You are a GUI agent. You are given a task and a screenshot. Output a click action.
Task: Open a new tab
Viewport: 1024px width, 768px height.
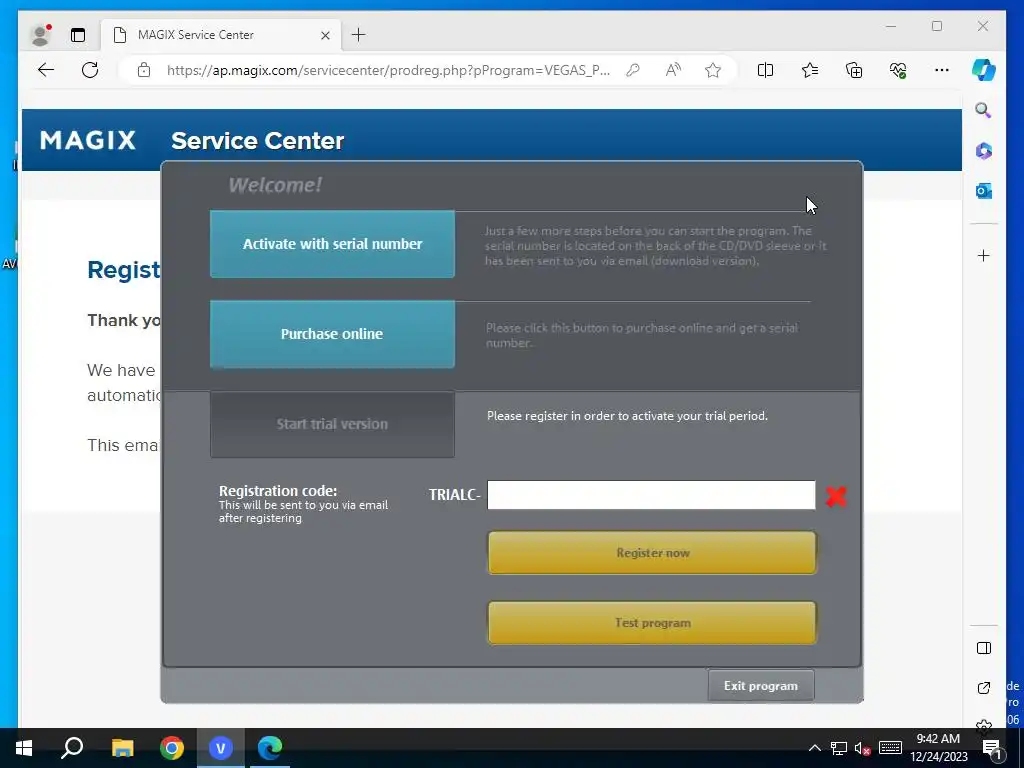[x=359, y=35]
